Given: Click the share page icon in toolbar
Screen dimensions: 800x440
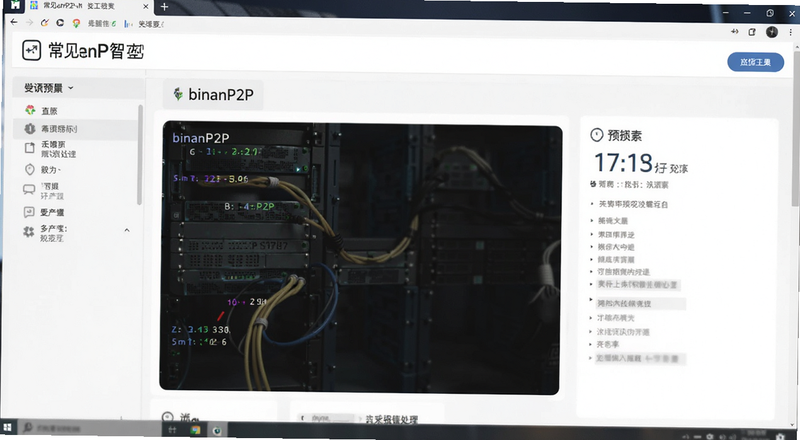Looking at the screenshot, I should point(752,32).
